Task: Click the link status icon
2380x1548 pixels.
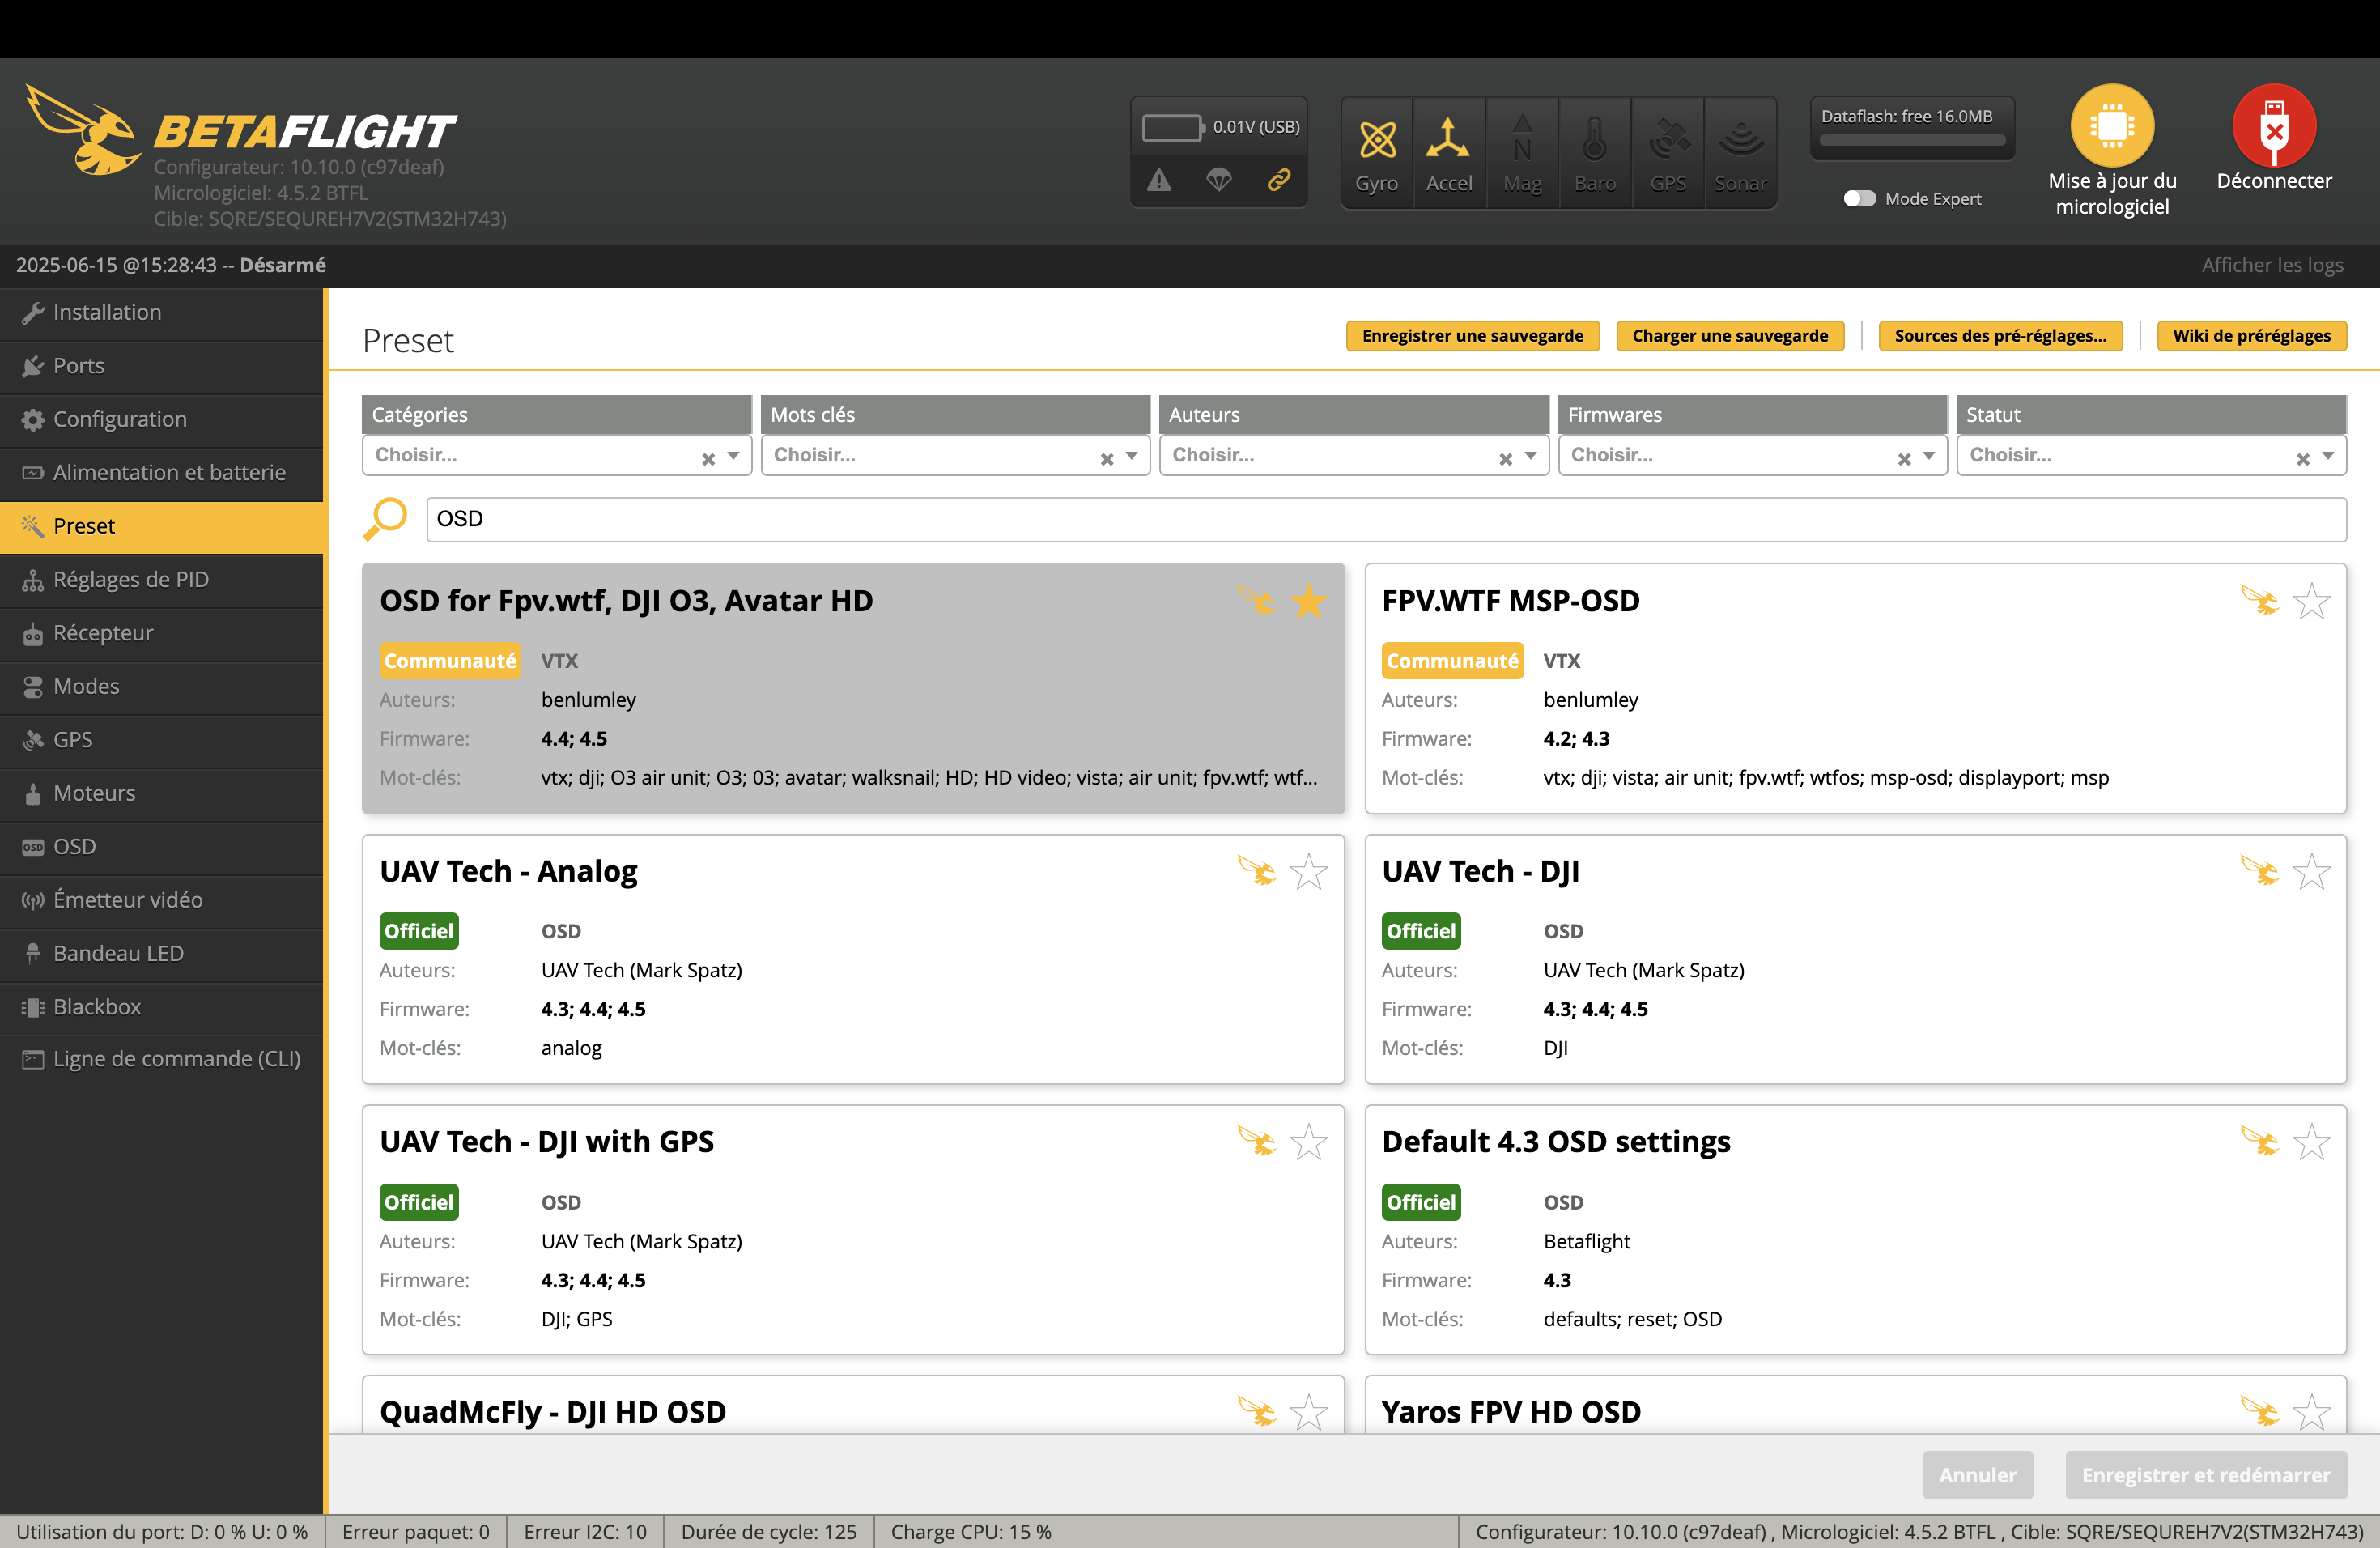Action: click(x=1278, y=180)
